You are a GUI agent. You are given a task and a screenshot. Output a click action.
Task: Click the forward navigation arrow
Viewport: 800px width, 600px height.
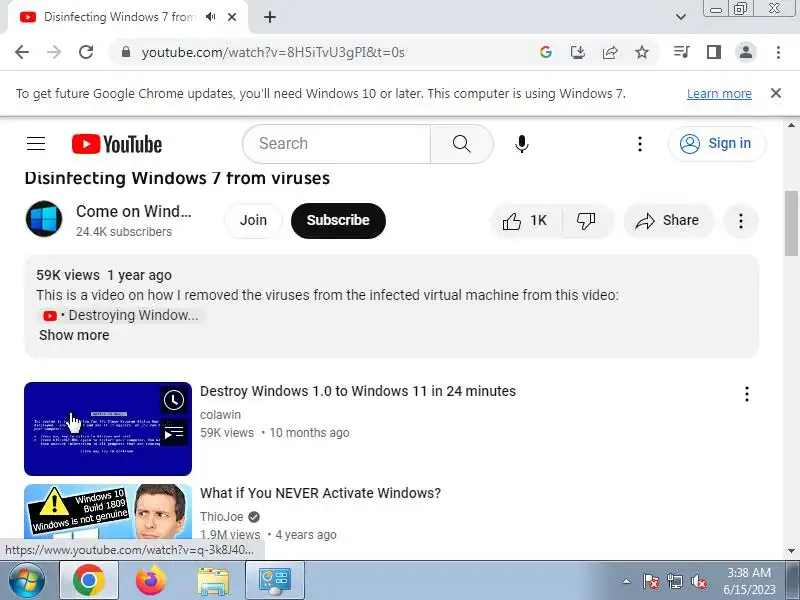54,52
